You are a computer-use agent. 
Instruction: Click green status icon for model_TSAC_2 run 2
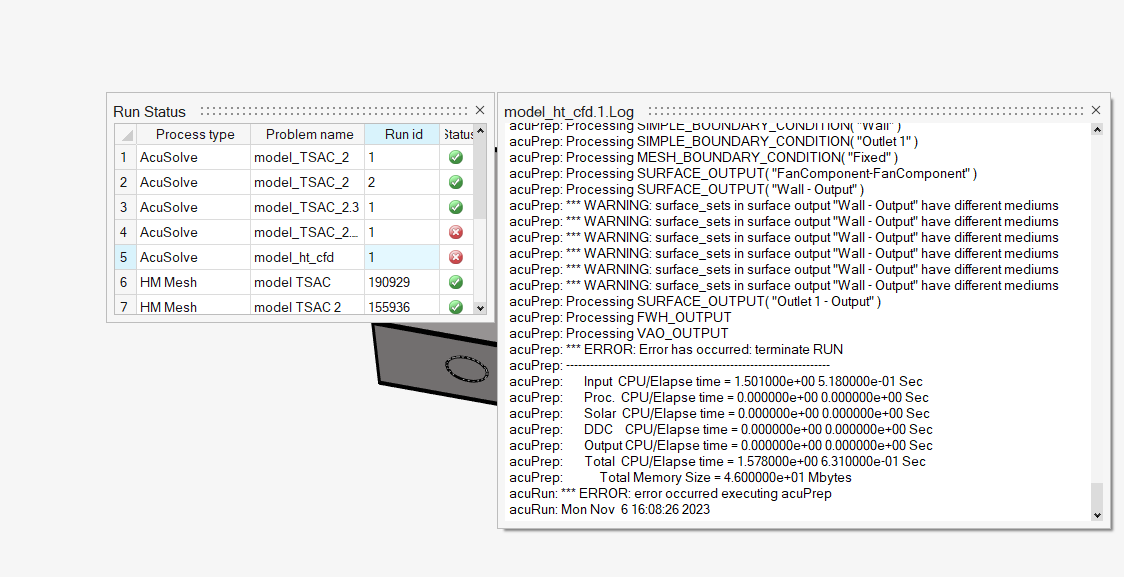(x=456, y=182)
